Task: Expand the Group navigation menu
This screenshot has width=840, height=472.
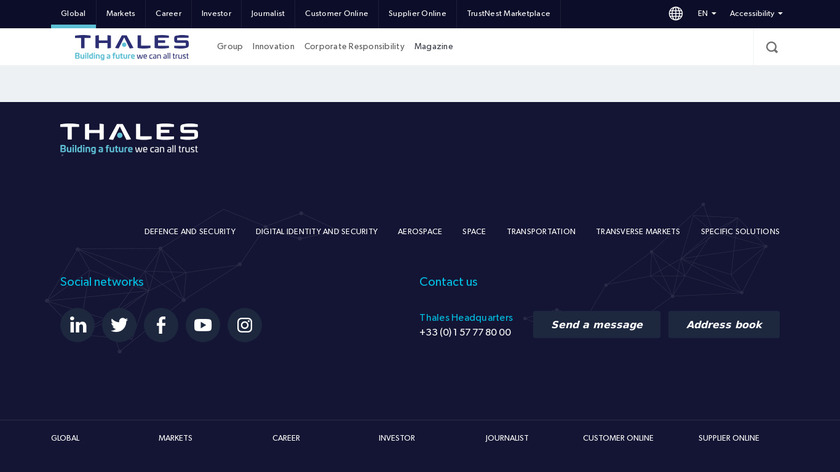Action: click(x=230, y=47)
